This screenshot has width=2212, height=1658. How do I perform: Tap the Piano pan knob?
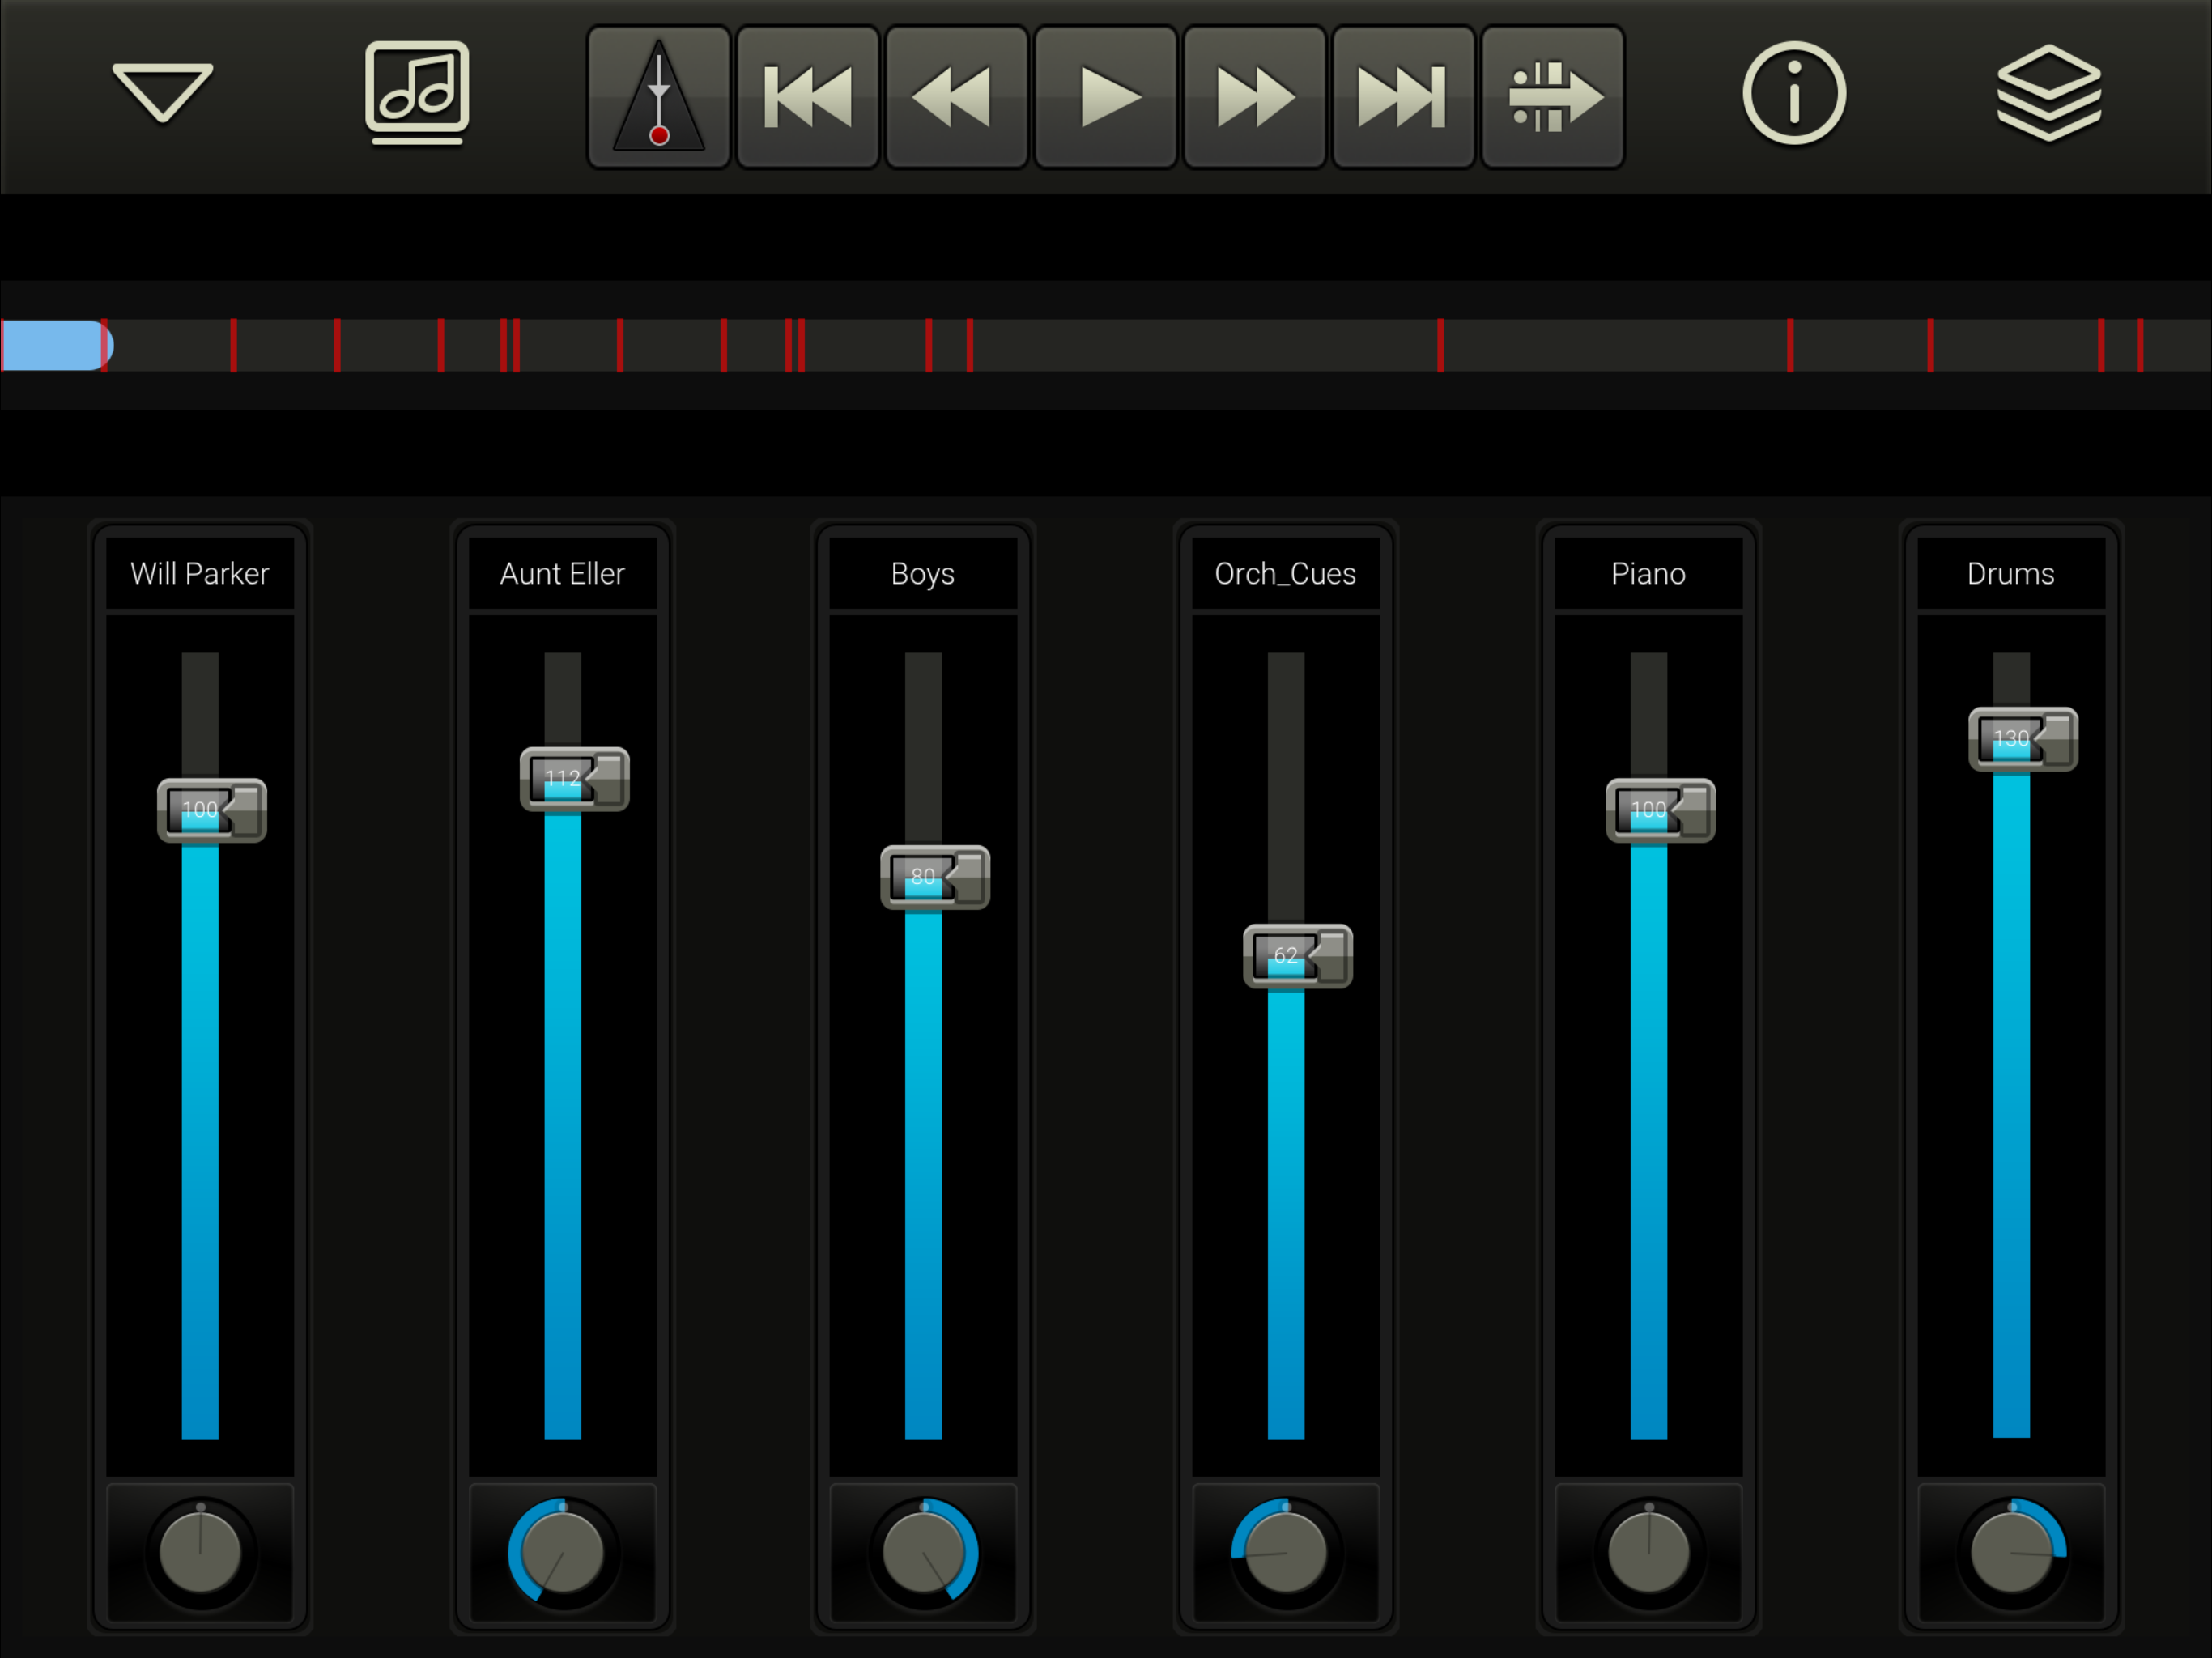tap(1648, 1551)
